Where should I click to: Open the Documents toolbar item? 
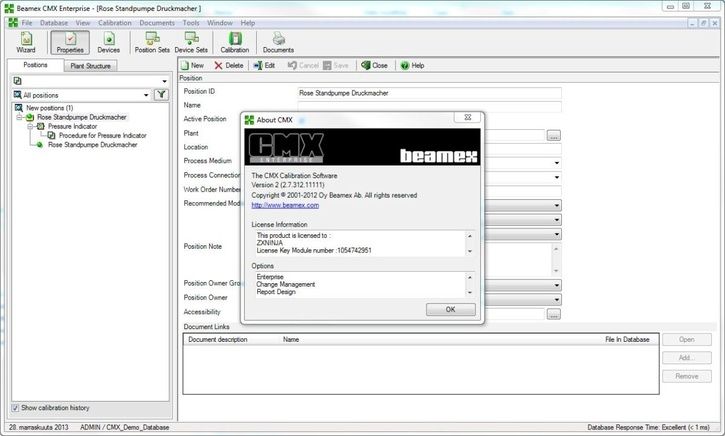pyautogui.click(x=278, y=43)
